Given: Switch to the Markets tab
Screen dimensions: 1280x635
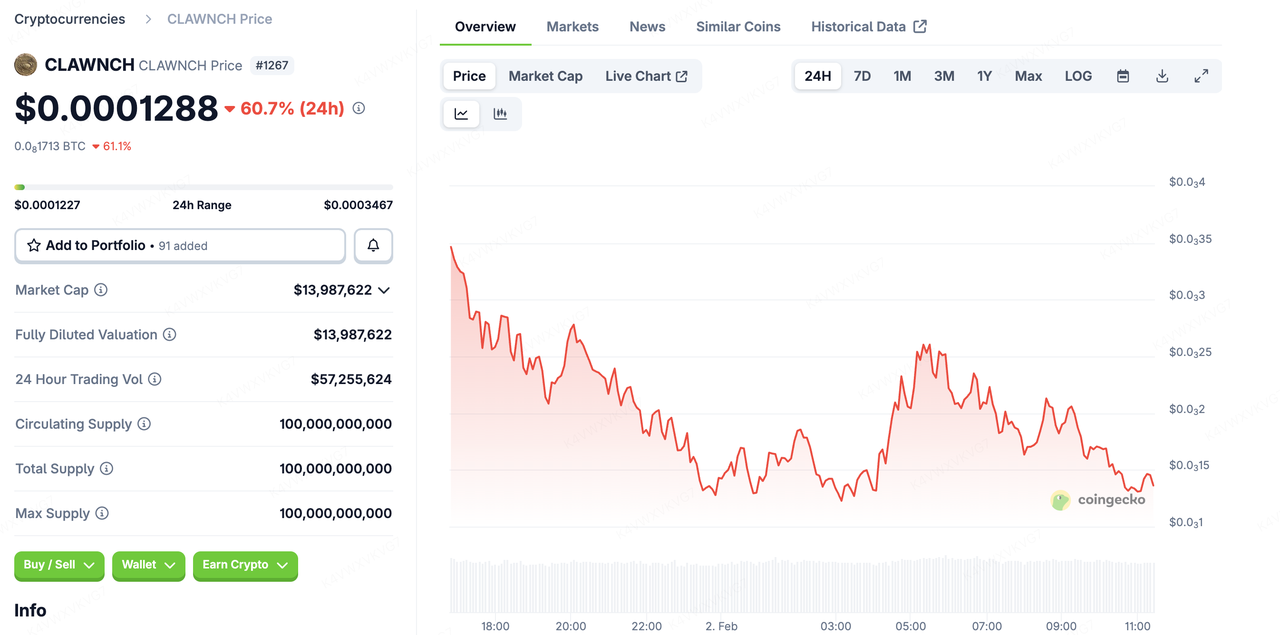Looking at the screenshot, I should pyautogui.click(x=572, y=27).
